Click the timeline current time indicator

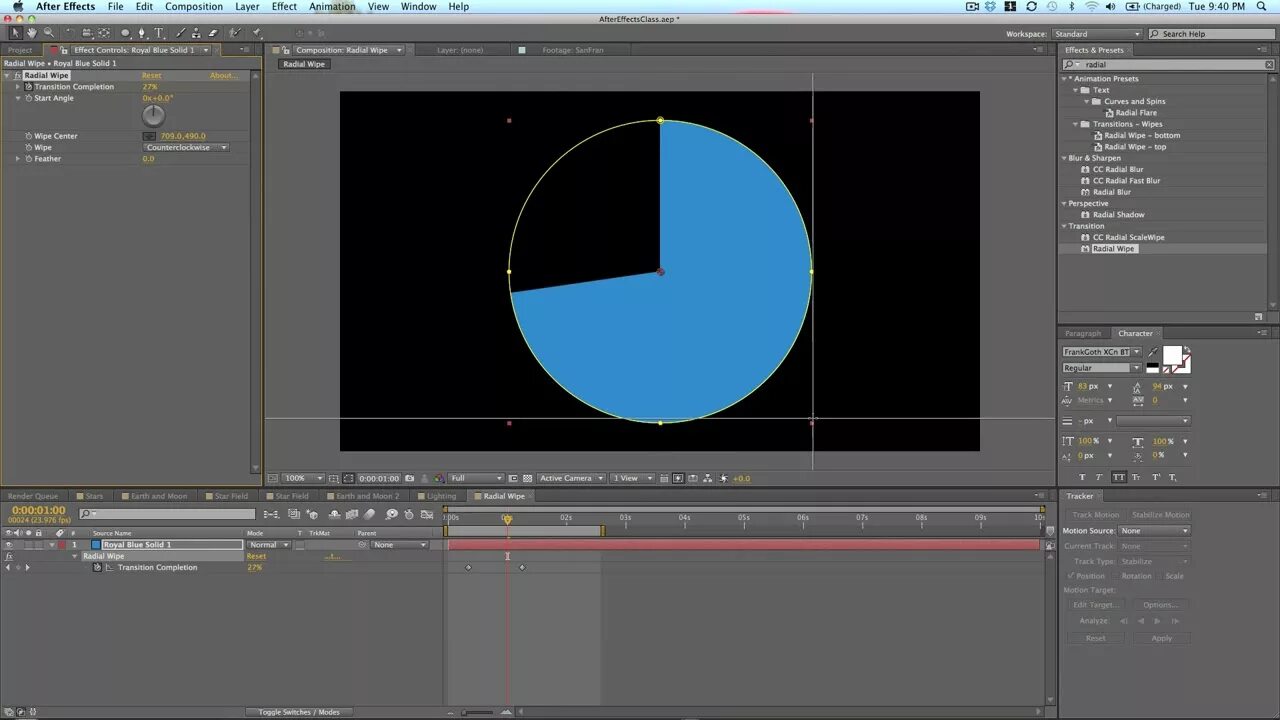click(x=507, y=518)
